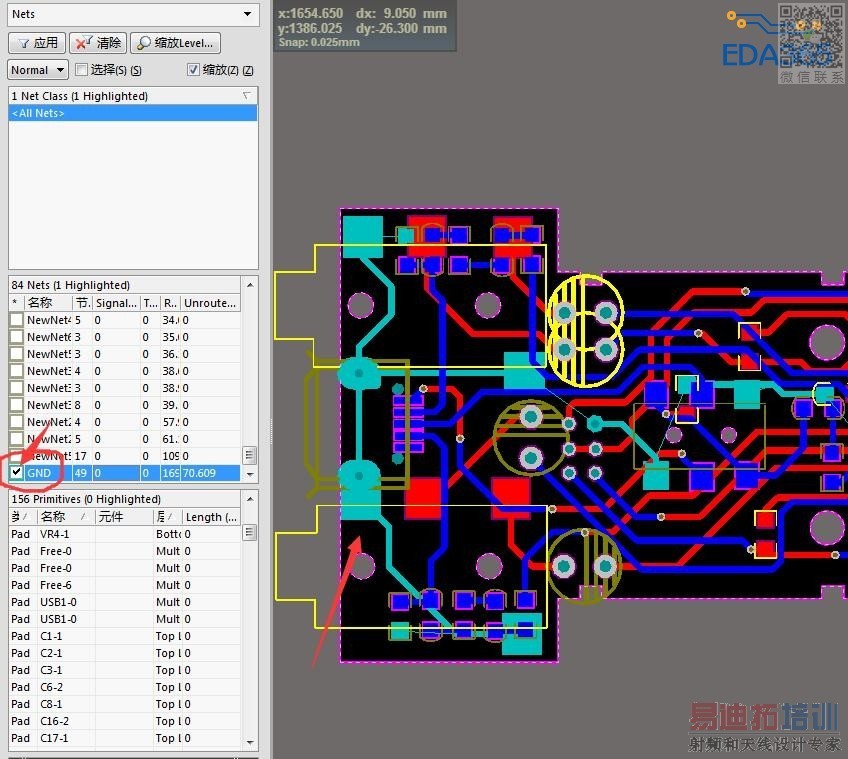The image size is (848, 759).
Task: Click primitives list scrollbar down arrow
Action: tap(250, 742)
